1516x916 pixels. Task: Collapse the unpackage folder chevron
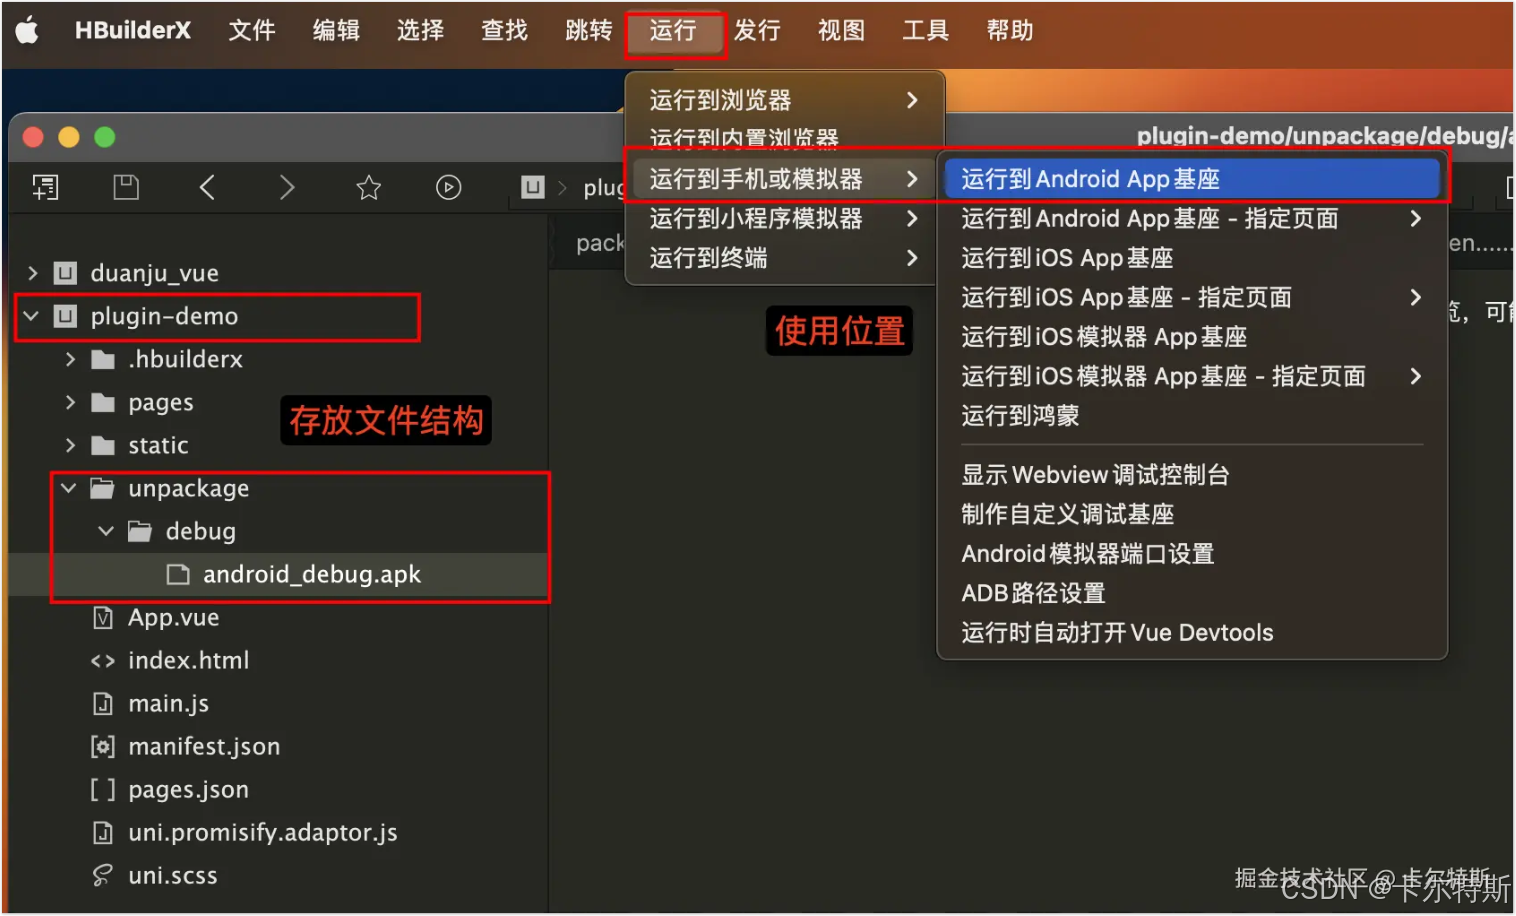click(x=69, y=488)
